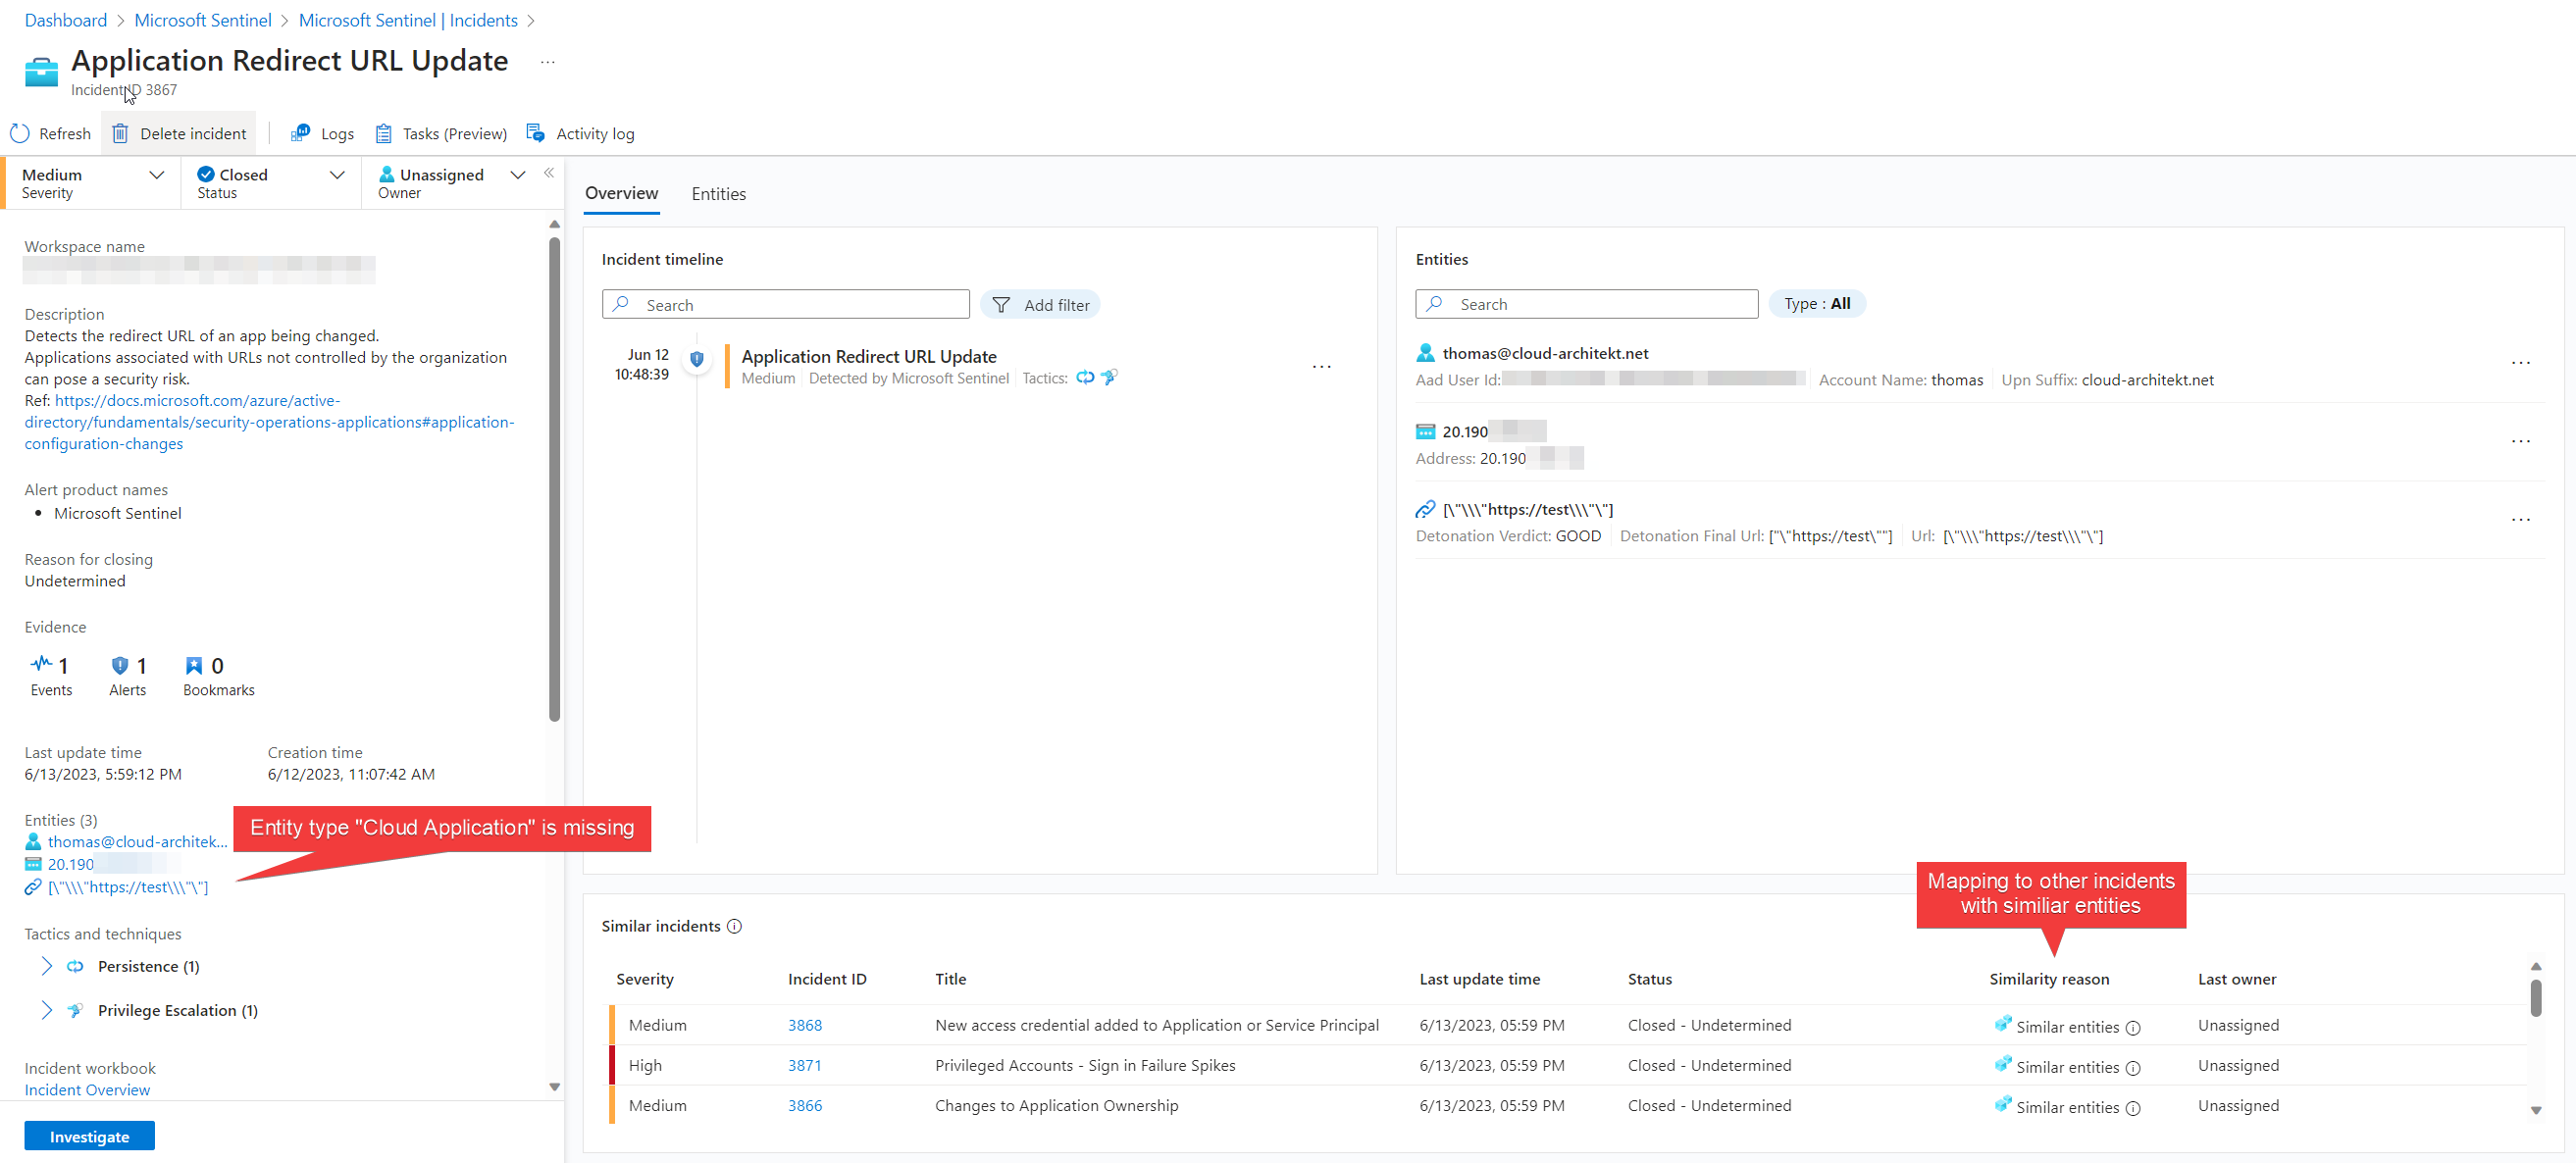Click the Persistence tactic icon in timeline

[x=1084, y=378]
